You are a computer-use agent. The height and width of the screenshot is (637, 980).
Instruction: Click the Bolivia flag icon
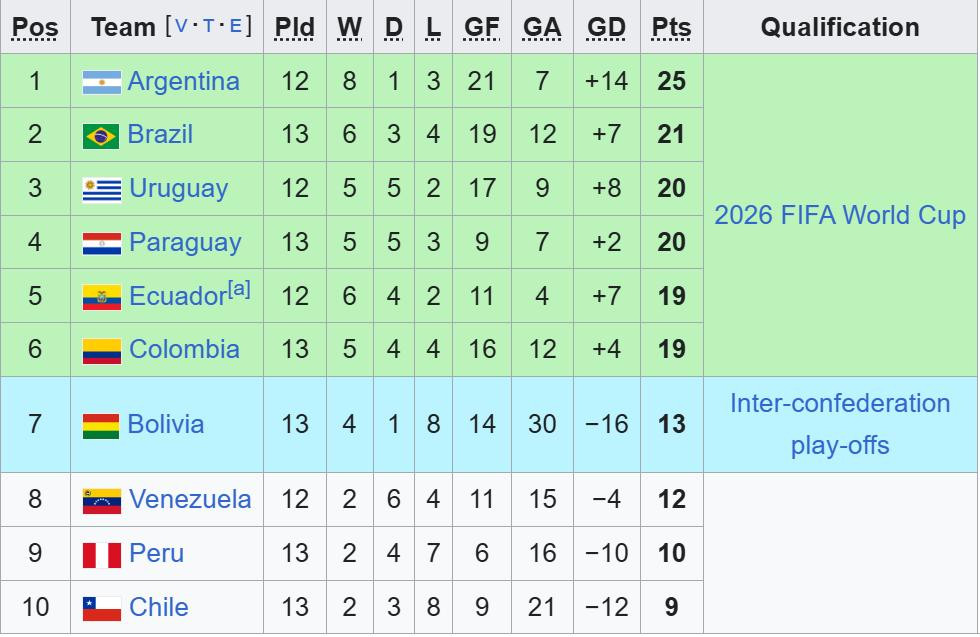click(101, 425)
